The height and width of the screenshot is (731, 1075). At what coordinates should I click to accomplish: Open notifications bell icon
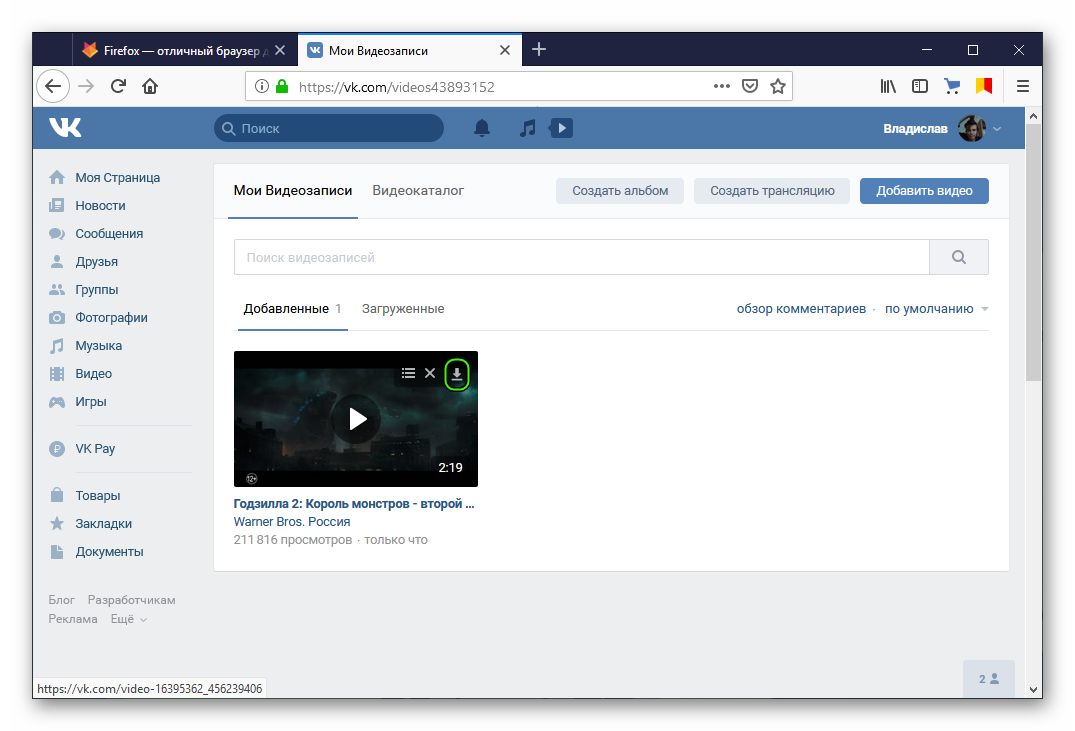[482, 128]
